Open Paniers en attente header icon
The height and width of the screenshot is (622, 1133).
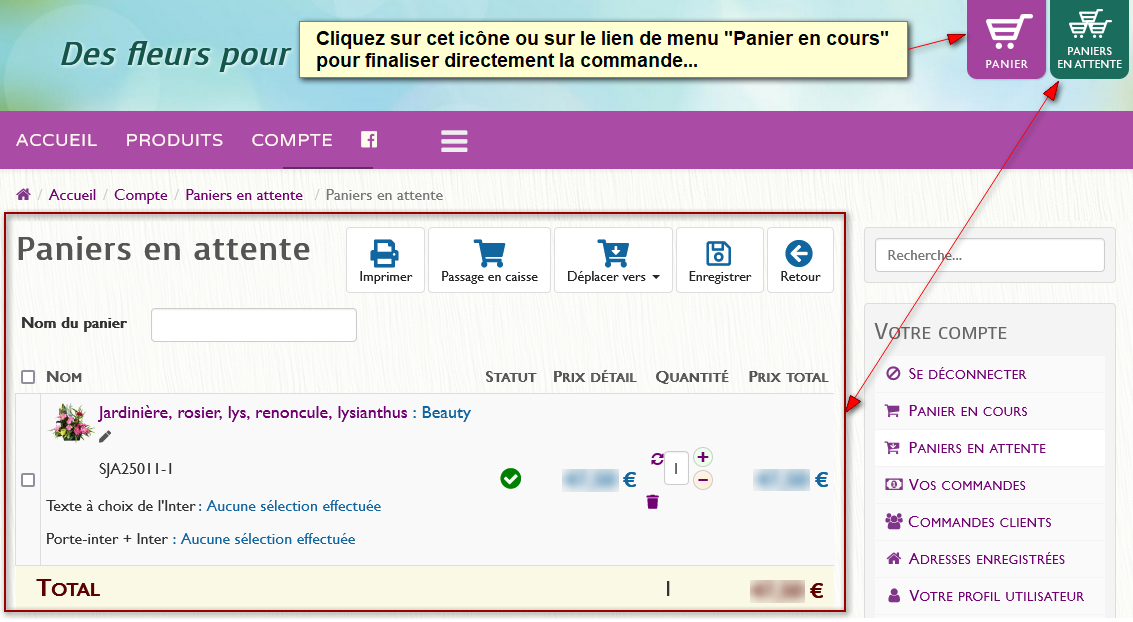[1090, 39]
